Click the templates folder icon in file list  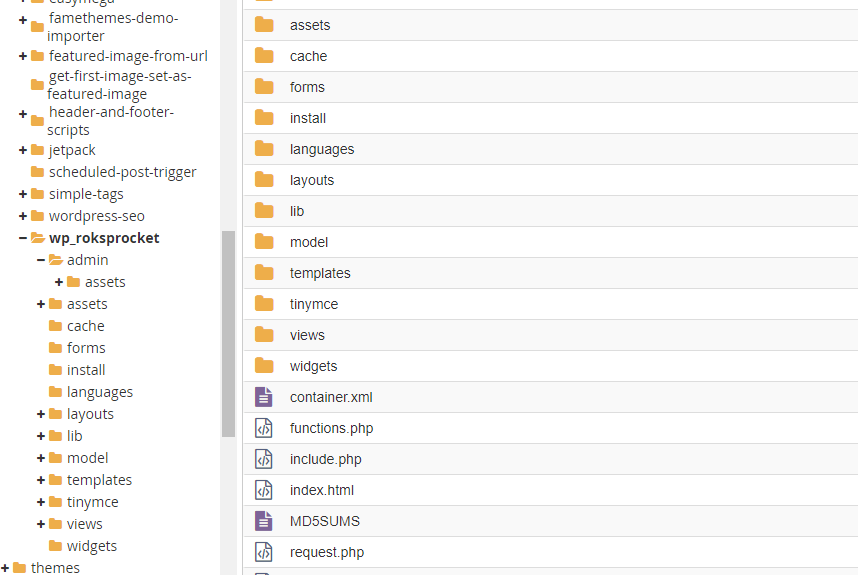tap(264, 272)
